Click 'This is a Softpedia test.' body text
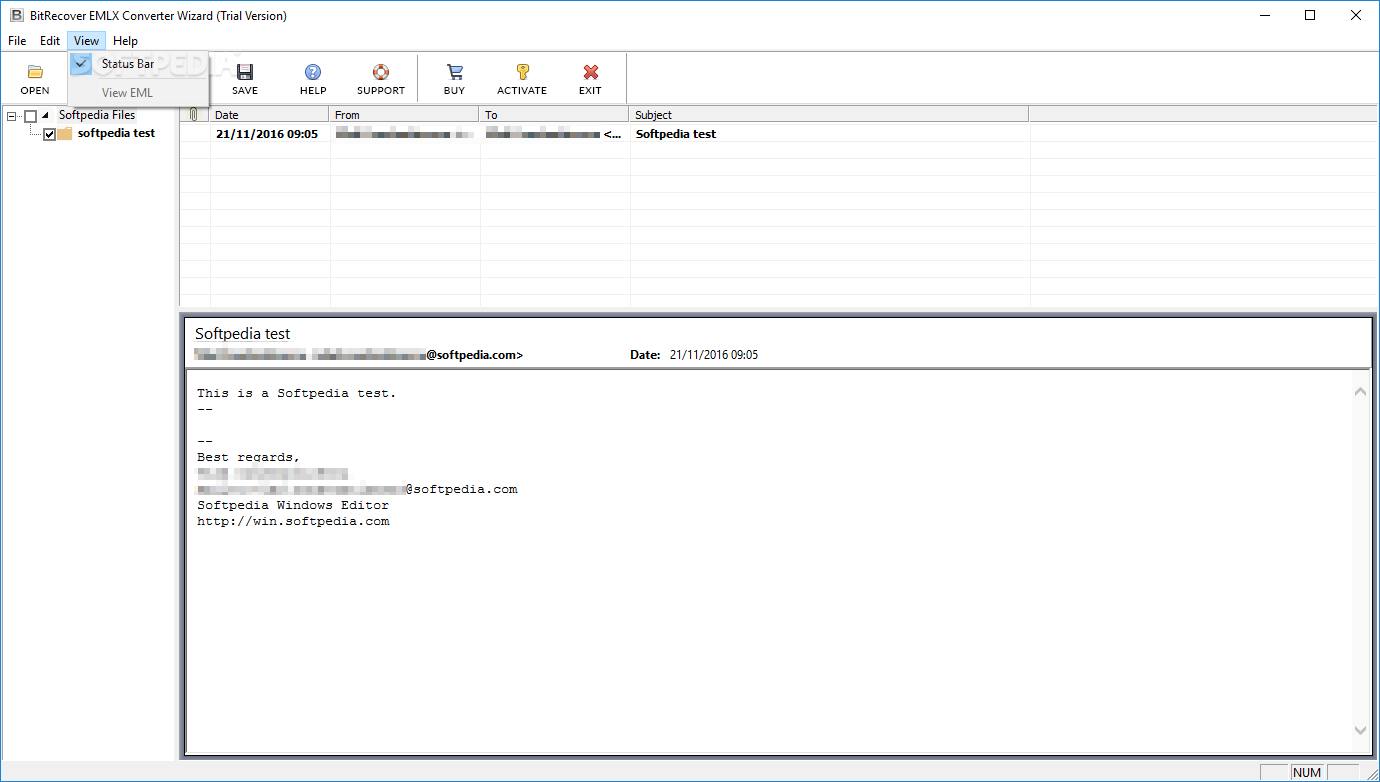 pos(297,393)
